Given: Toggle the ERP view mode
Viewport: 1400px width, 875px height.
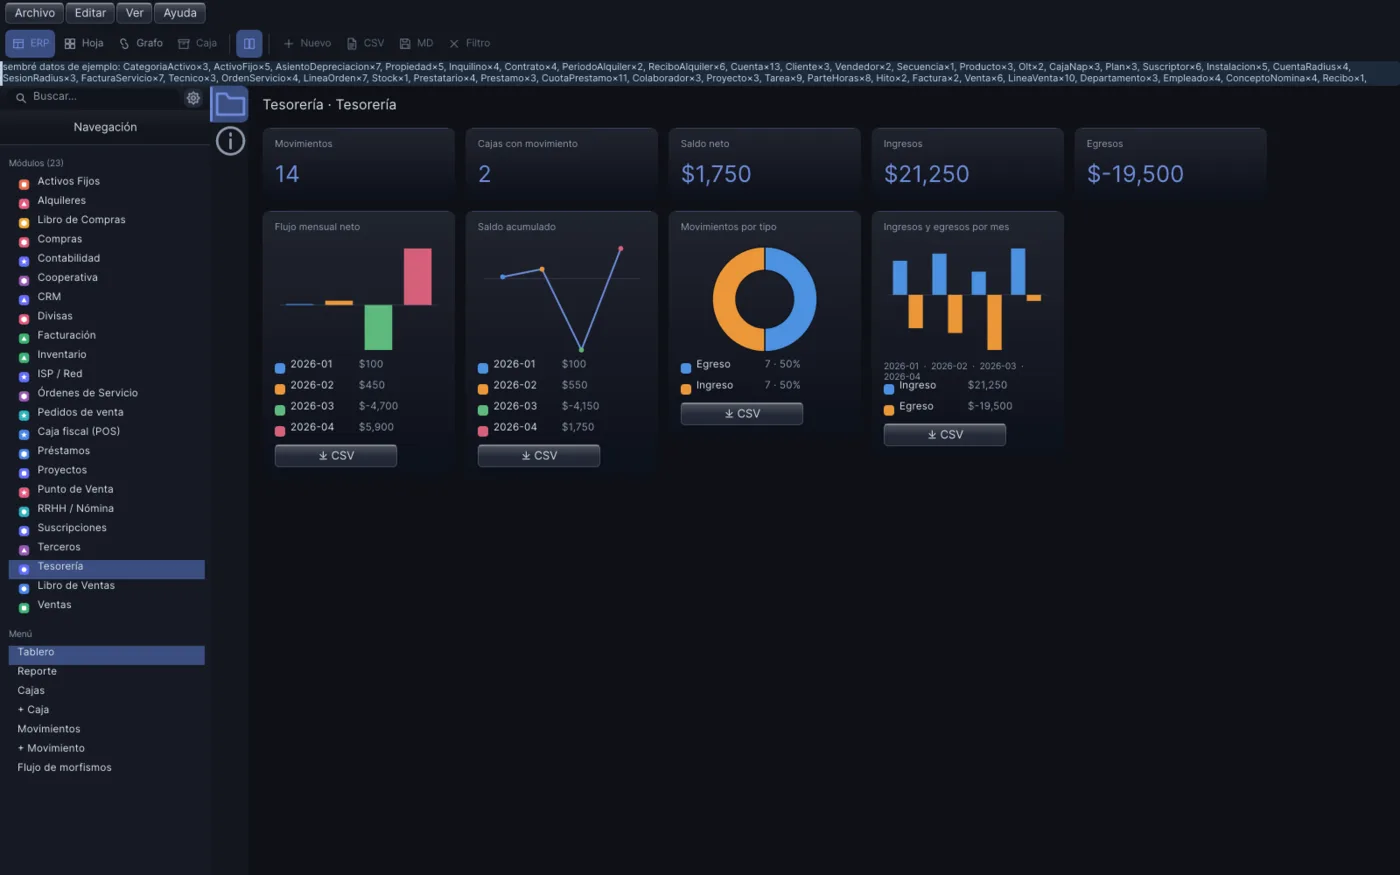Looking at the screenshot, I should click(30, 43).
